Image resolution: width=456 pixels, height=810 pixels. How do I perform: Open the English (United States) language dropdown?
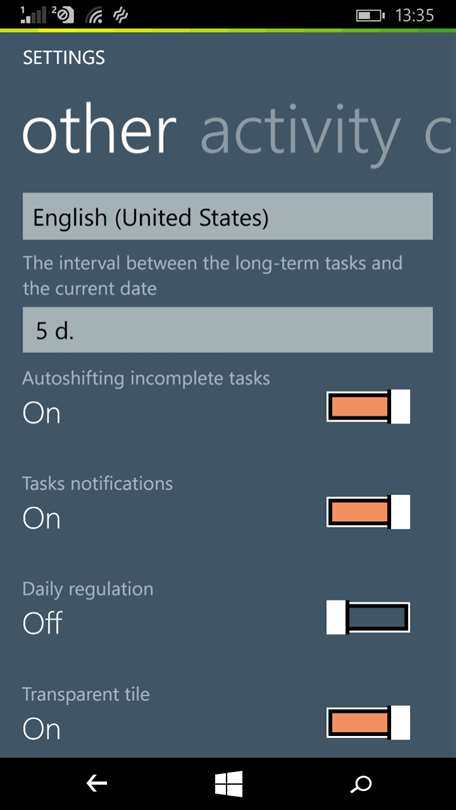[228, 216]
